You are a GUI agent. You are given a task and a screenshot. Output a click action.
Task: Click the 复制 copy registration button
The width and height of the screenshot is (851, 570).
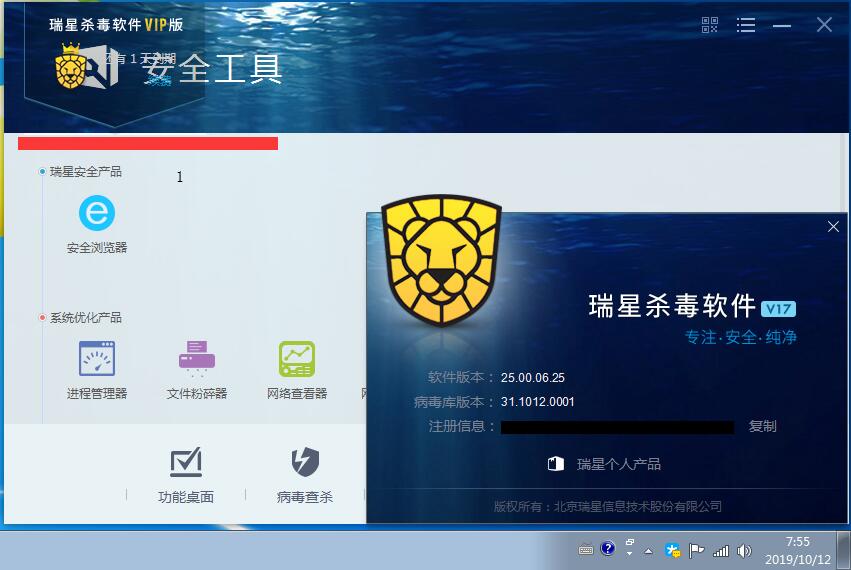click(x=762, y=426)
